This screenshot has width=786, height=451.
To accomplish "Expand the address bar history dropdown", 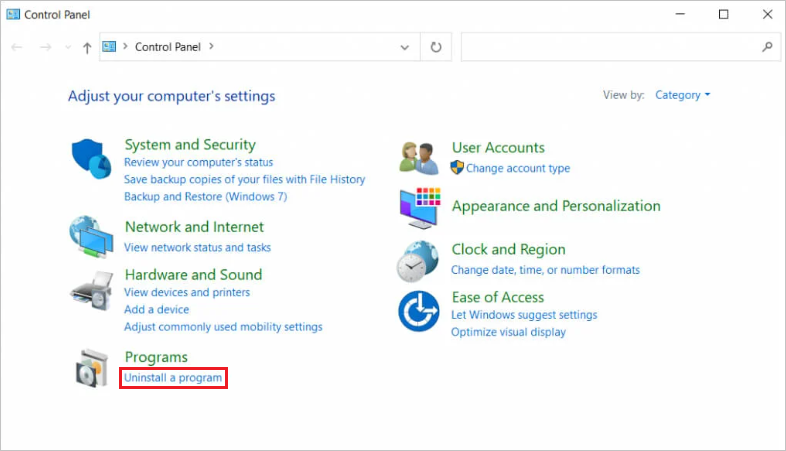I will tap(405, 48).
